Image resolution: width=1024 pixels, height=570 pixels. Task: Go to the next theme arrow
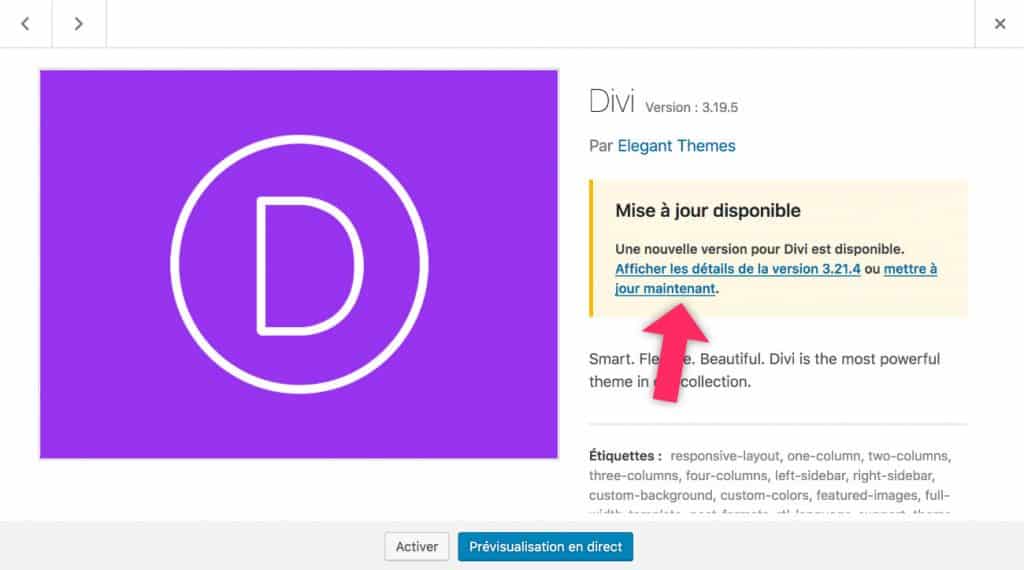(x=78, y=24)
